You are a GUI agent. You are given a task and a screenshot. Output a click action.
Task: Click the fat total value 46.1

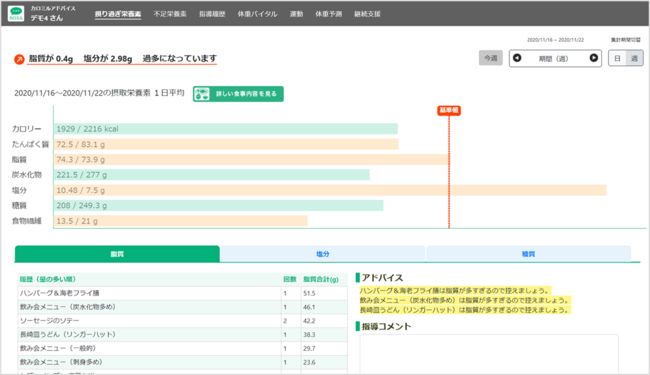309,307
